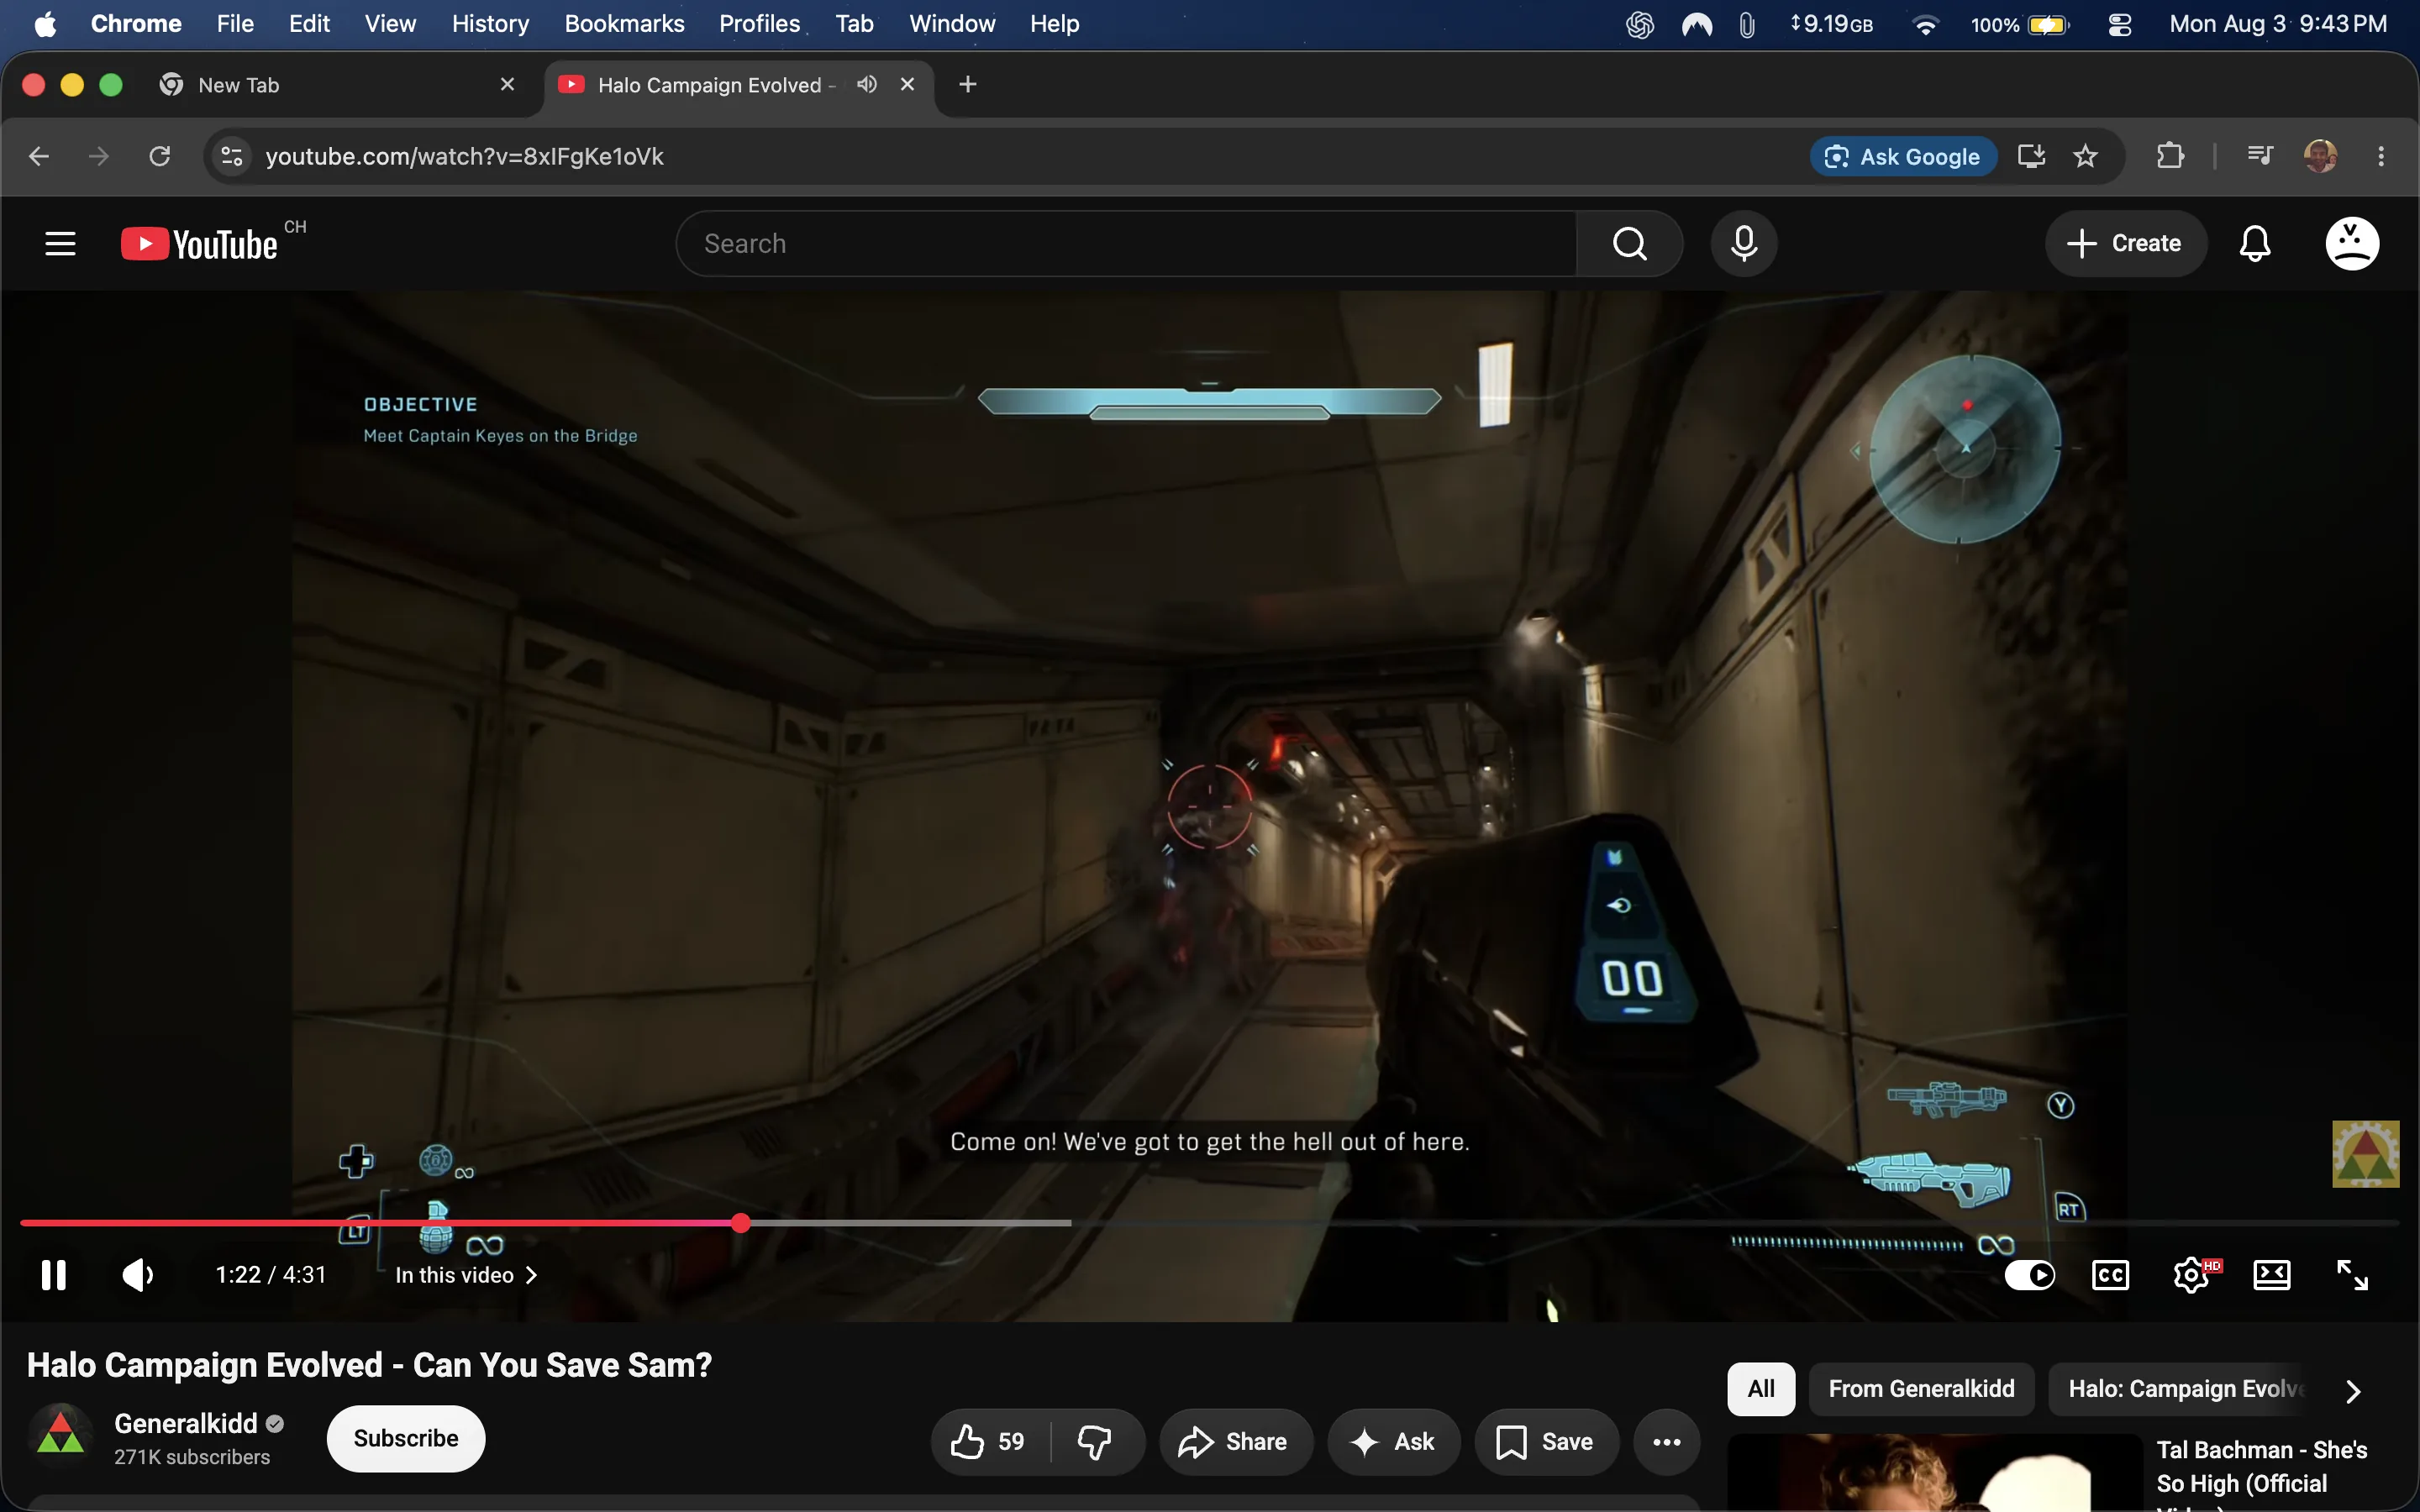Expand the In this video chapters
Screen dimensions: 2420x1512
pos(466,1275)
